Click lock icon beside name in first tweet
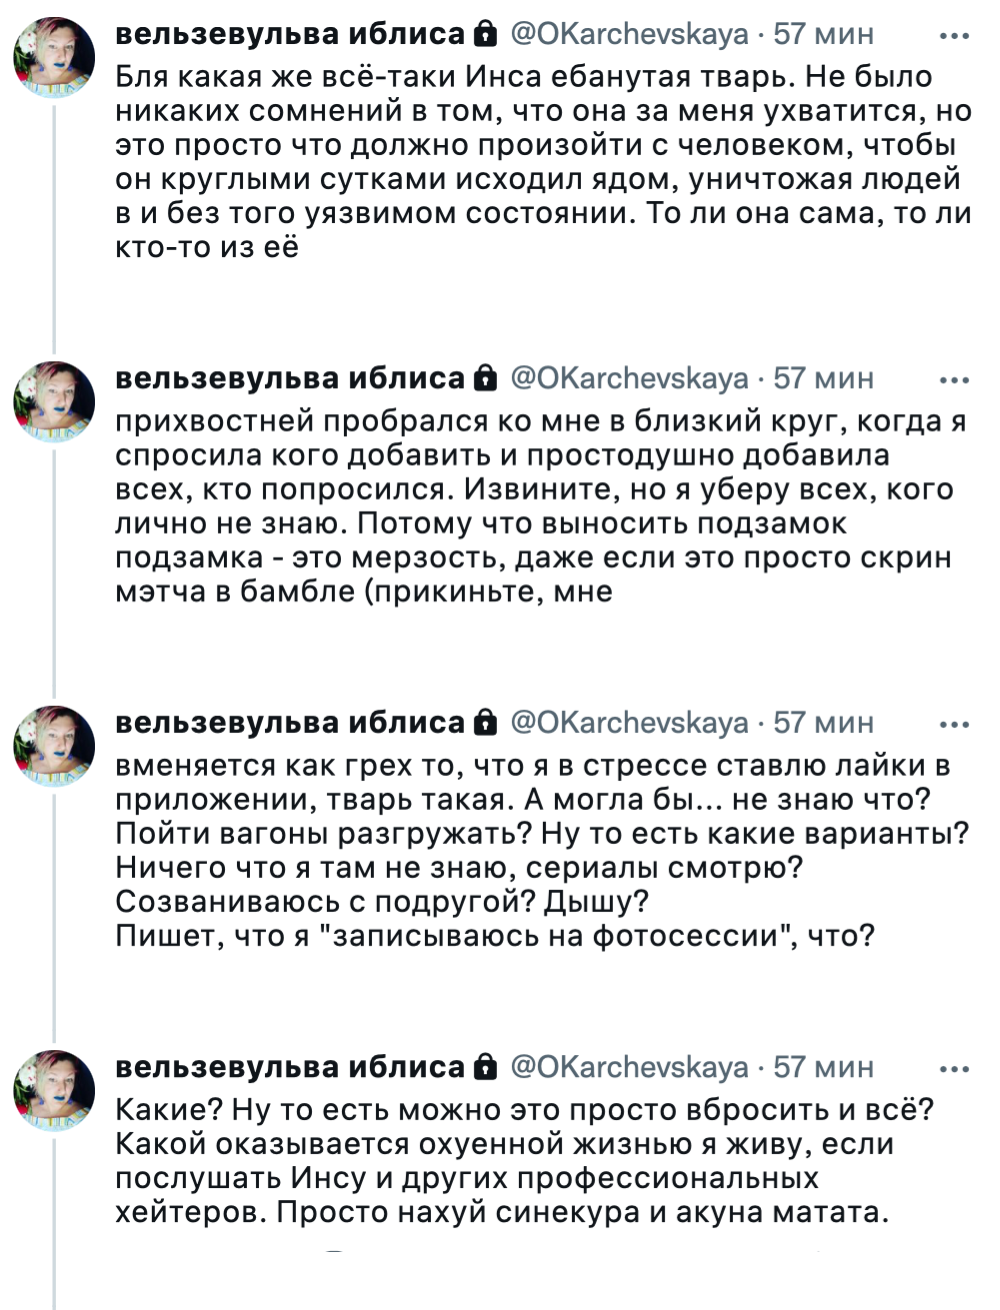The image size is (1000, 1310). pyautogui.click(x=485, y=35)
